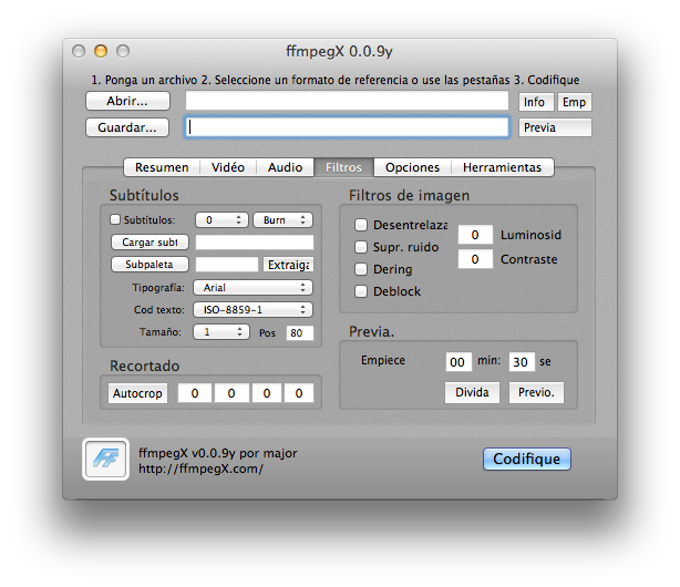Go to the Audio tab
Viewport: 680px width, 587px height.
pyautogui.click(x=285, y=167)
